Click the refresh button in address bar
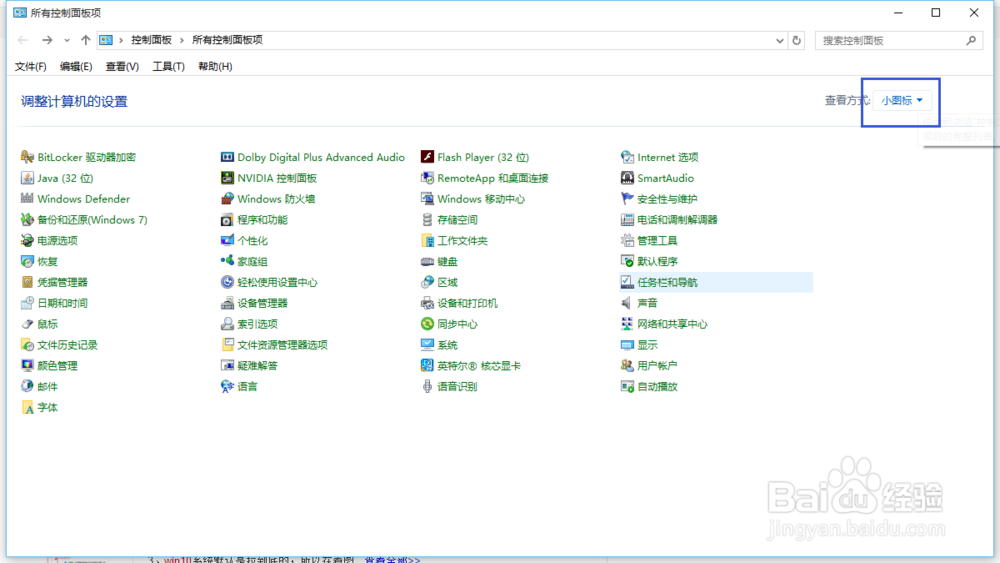The image size is (1000, 563). tap(797, 40)
